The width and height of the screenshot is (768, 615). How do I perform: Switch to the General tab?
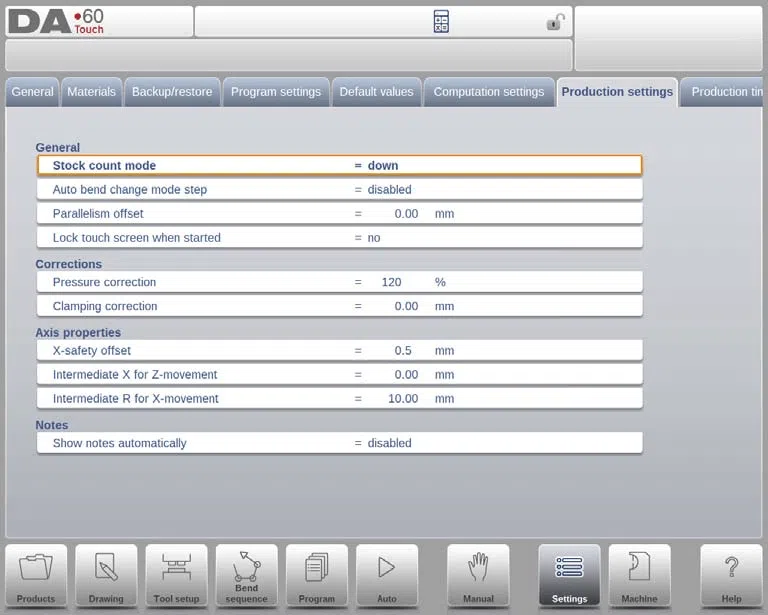[x=32, y=92]
